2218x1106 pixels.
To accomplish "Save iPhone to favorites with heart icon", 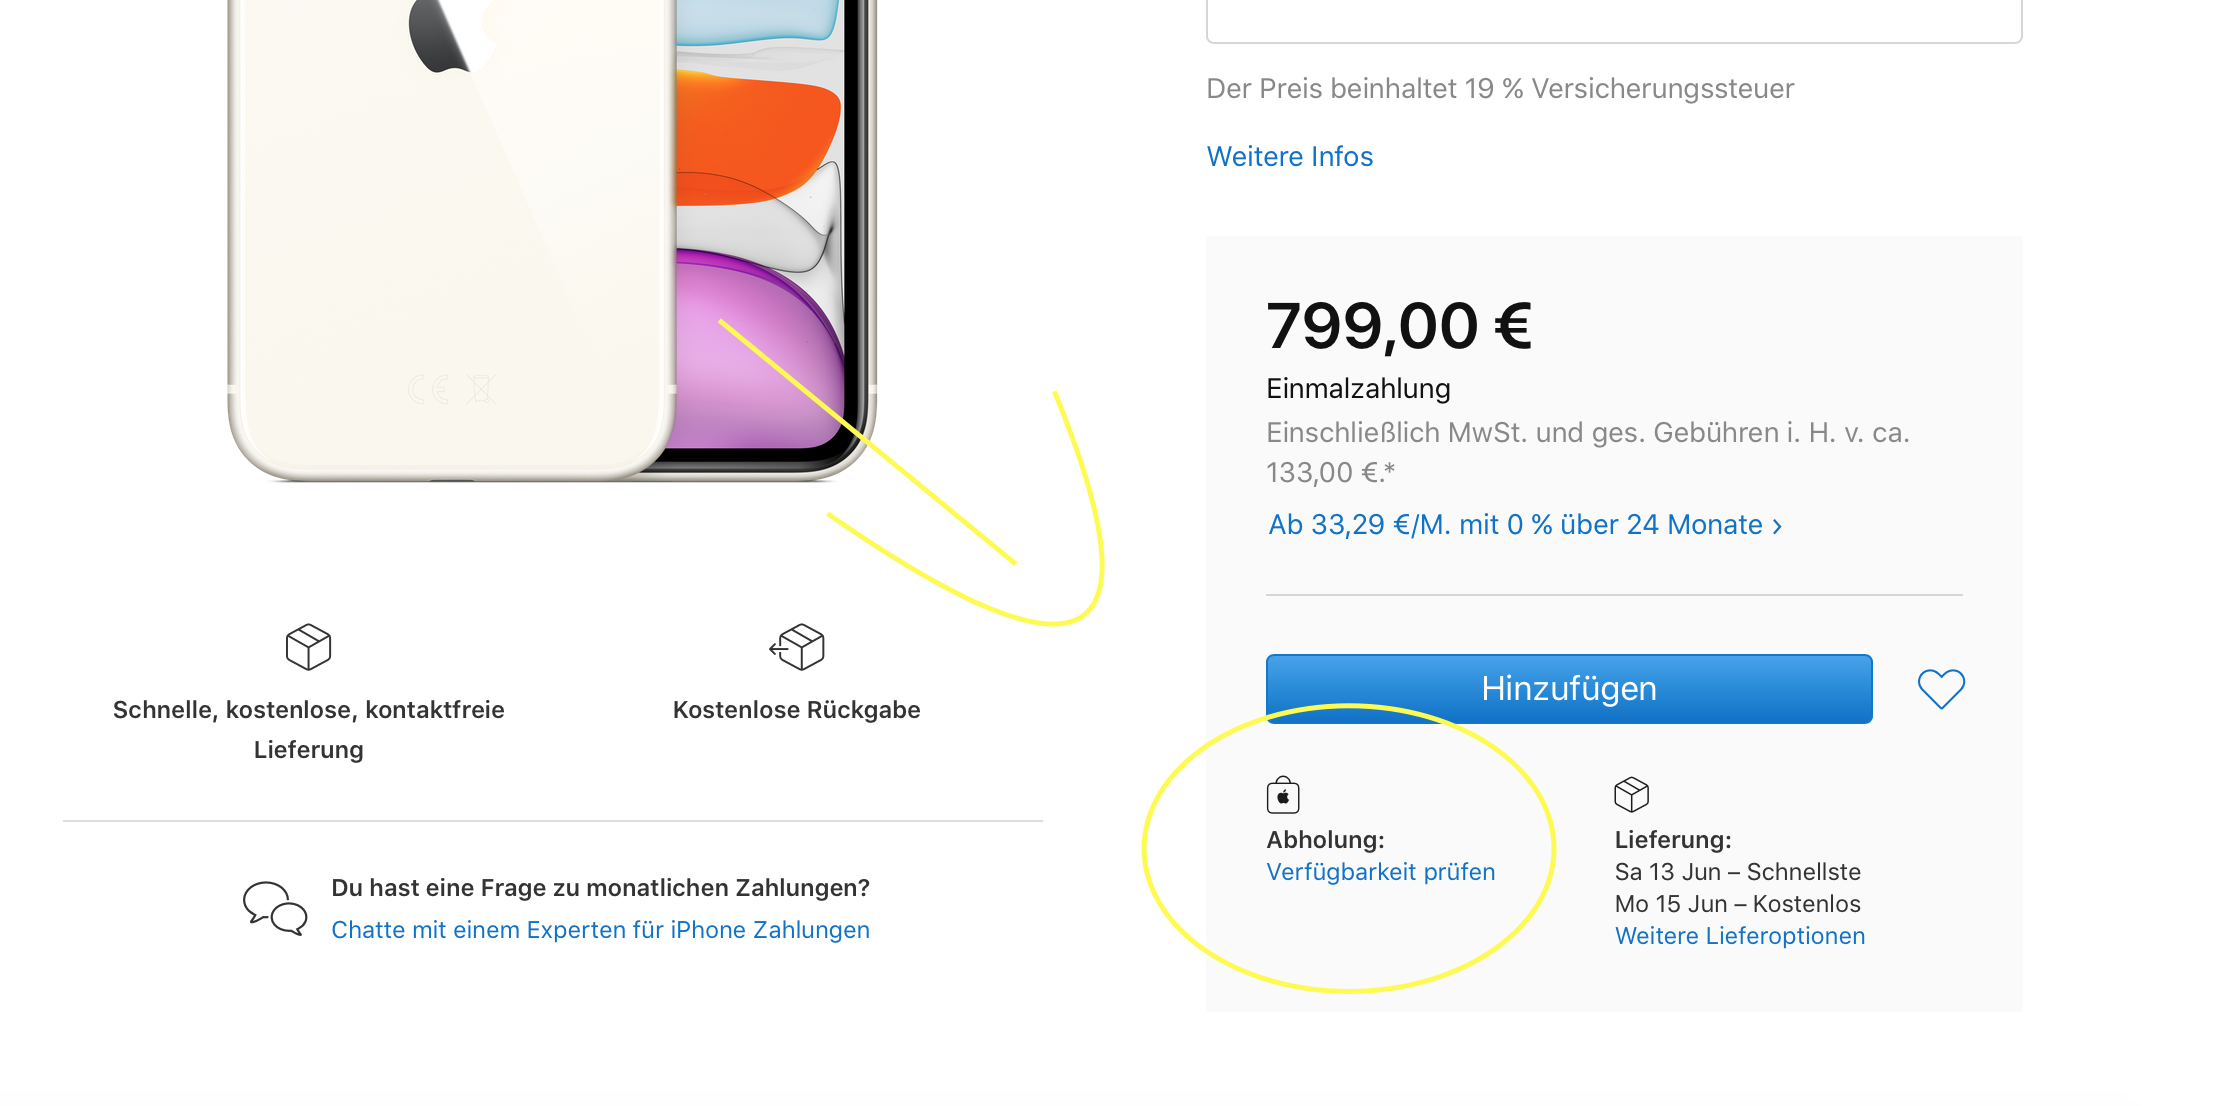I will tap(1941, 689).
